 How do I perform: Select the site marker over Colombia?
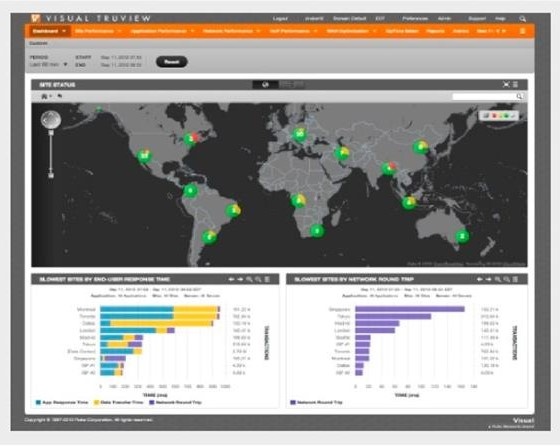click(190, 191)
